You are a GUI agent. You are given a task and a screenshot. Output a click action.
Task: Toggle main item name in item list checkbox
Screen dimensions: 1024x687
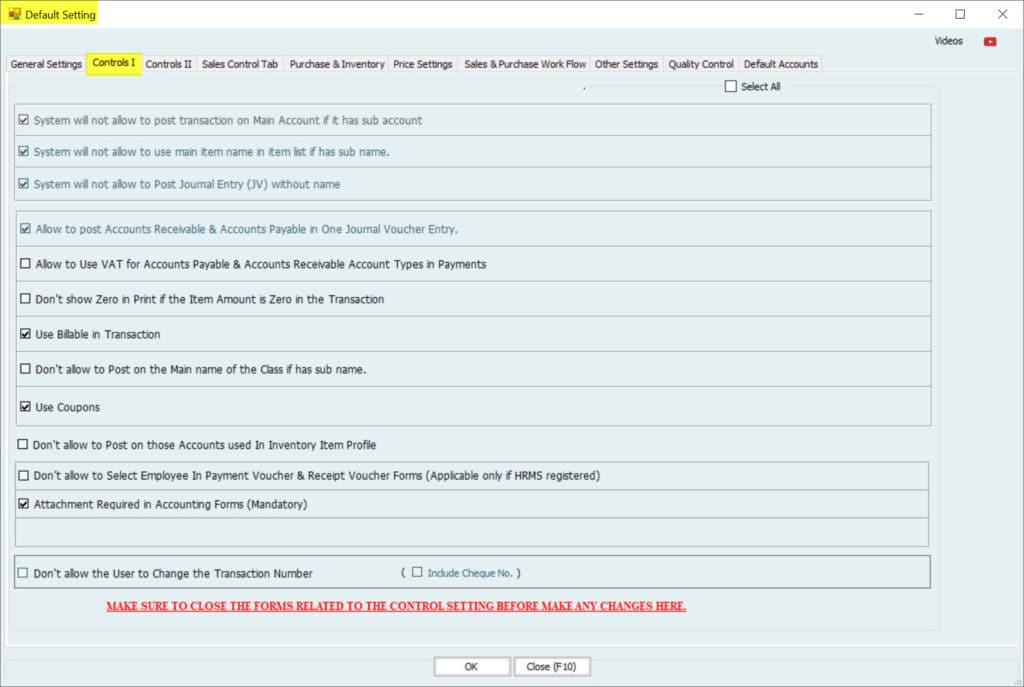(24, 151)
